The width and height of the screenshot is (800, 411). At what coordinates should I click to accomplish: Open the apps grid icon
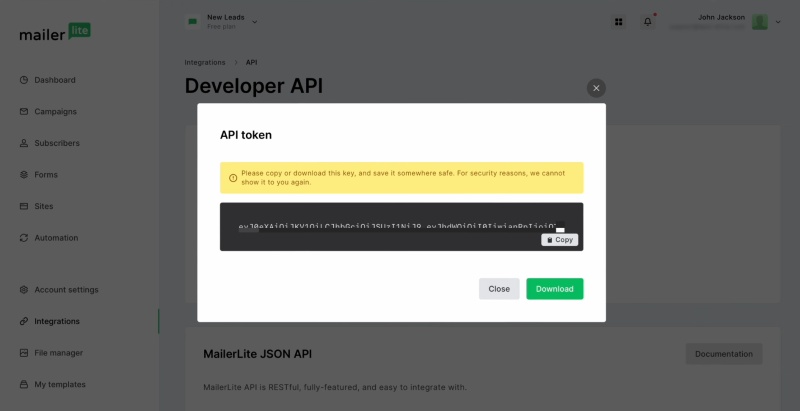pos(619,22)
